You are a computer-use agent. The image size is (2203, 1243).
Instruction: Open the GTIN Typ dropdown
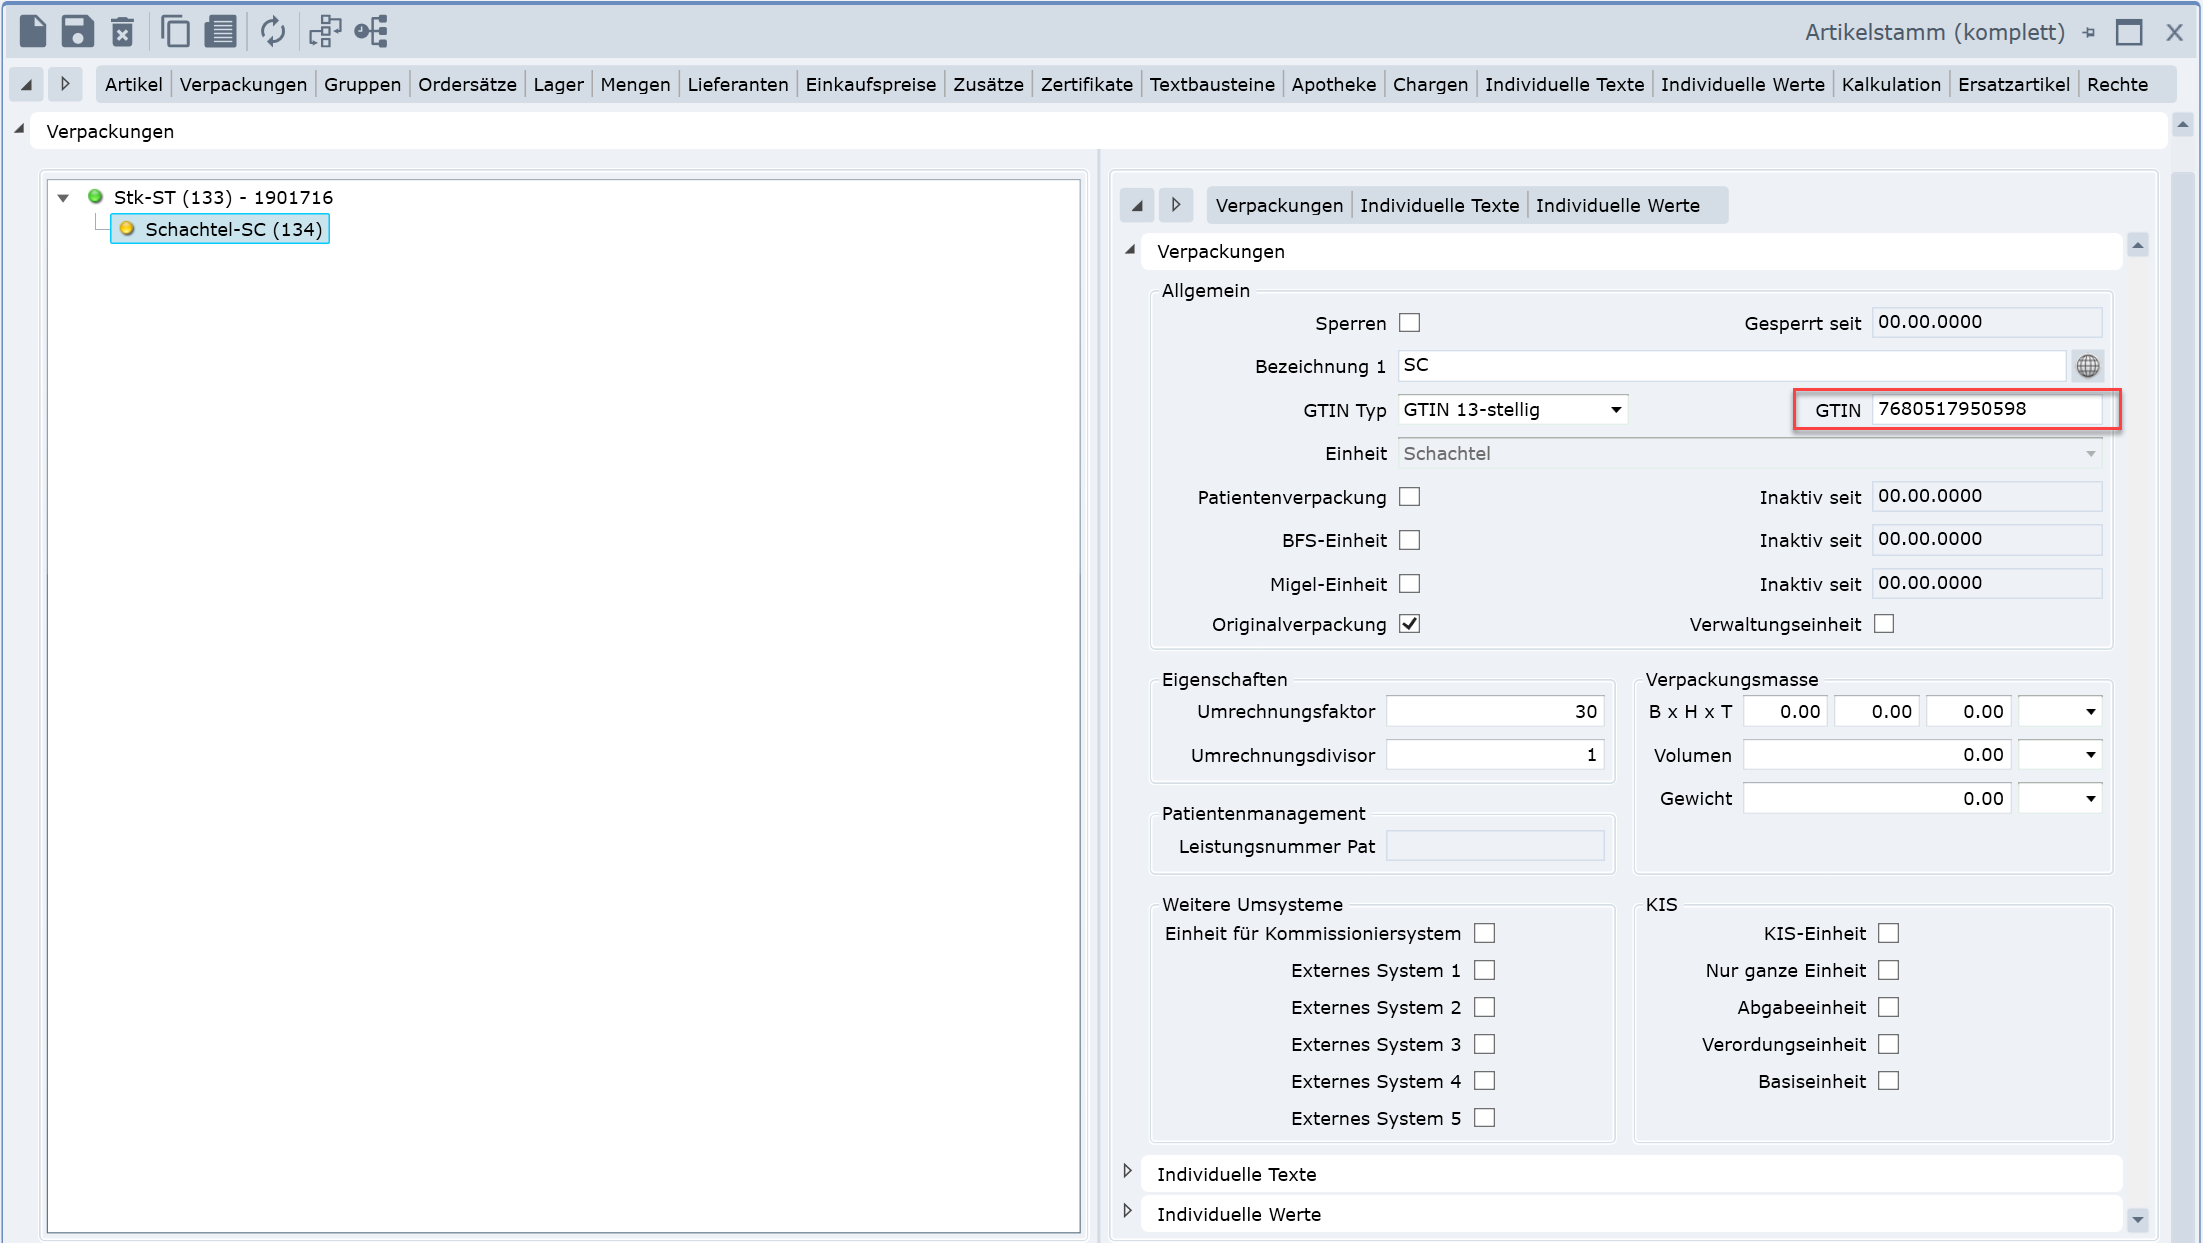point(1615,410)
